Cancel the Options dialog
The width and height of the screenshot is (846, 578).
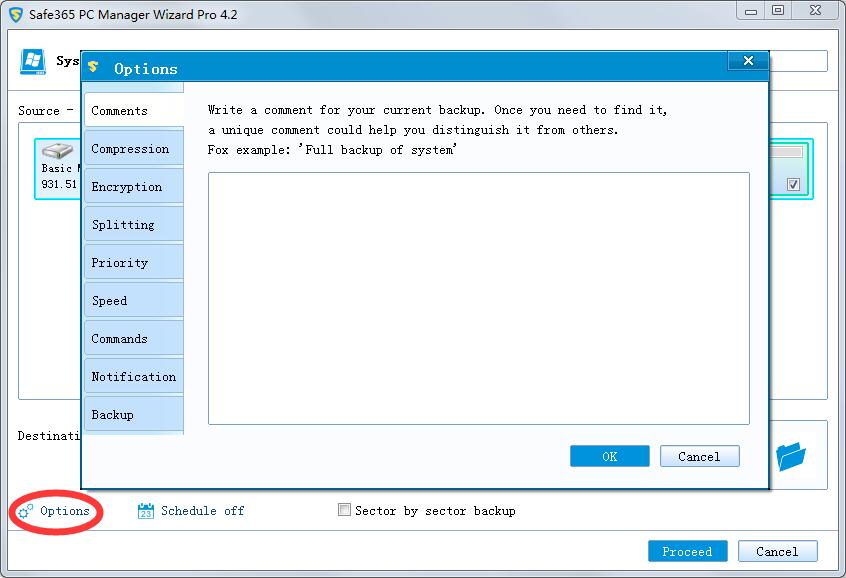click(699, 456)
